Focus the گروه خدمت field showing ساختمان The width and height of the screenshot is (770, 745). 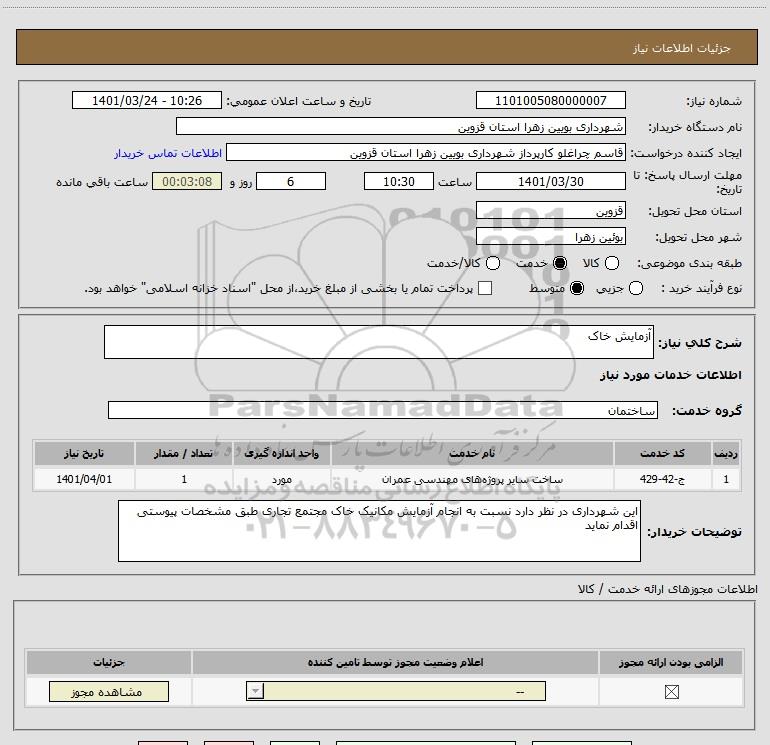coord(383,410)
